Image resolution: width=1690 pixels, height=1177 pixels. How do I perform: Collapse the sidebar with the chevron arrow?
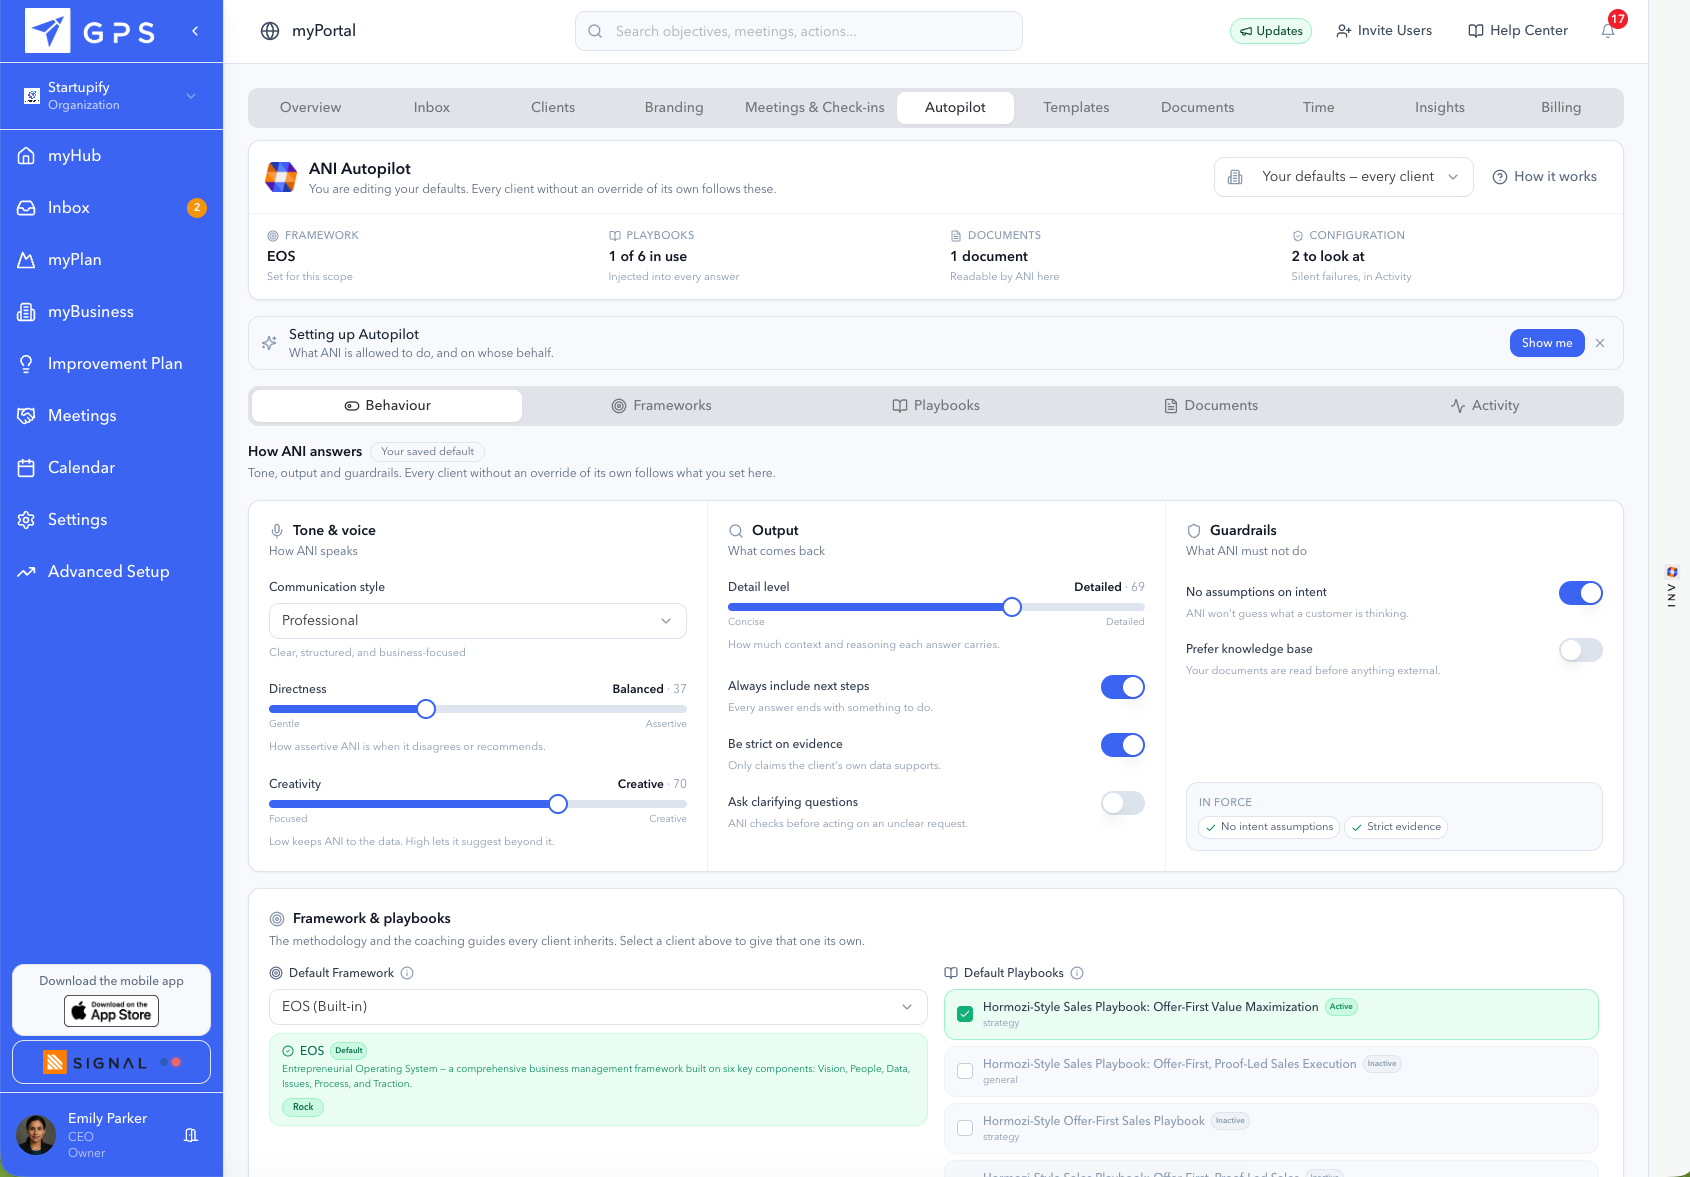[x=195, y=31]
